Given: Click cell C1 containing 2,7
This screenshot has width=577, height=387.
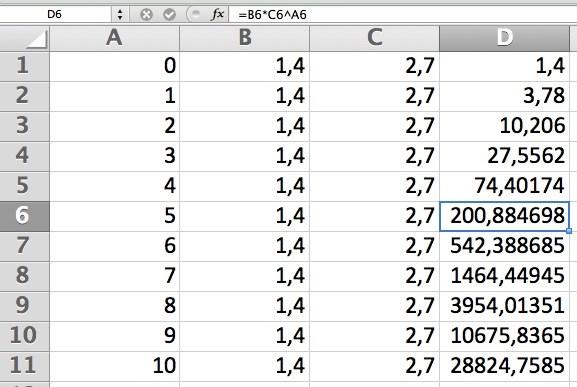Looking at the screenshot, I should click(374, 66).
